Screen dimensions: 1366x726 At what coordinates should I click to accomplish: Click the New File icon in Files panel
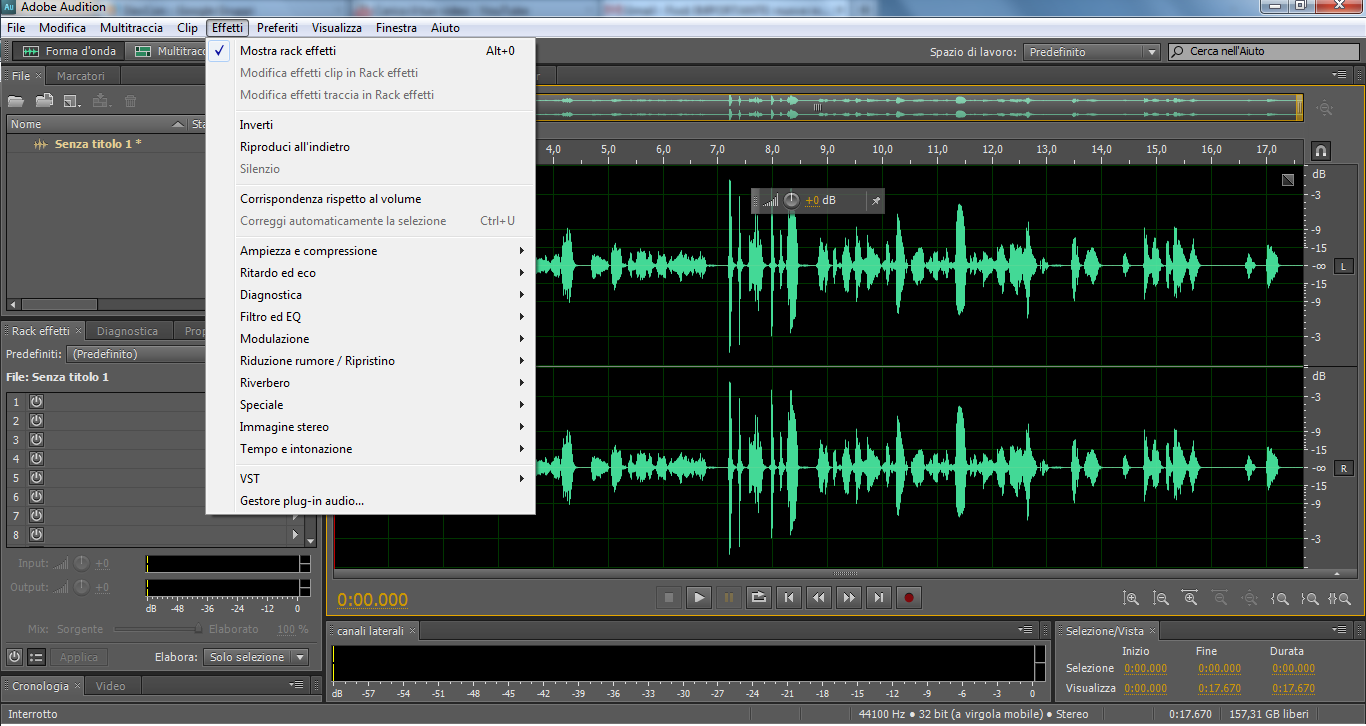coord(72,101)
